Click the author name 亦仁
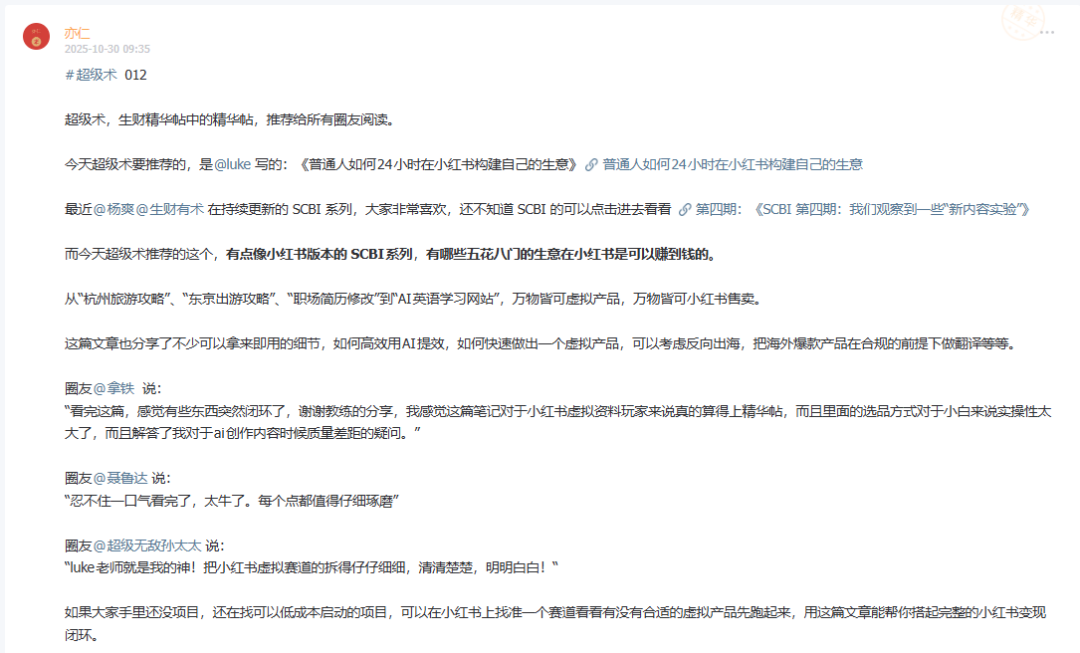This screenshot has width=1080, height=653. coord(78,32)
